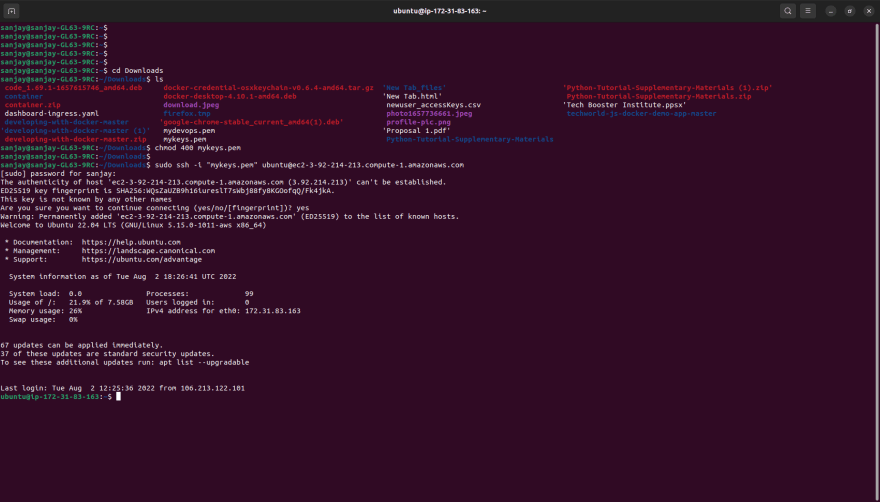Click the 'cd Downloads' command text
Screen dimensions: 880x502
click(x=138, y=70)
